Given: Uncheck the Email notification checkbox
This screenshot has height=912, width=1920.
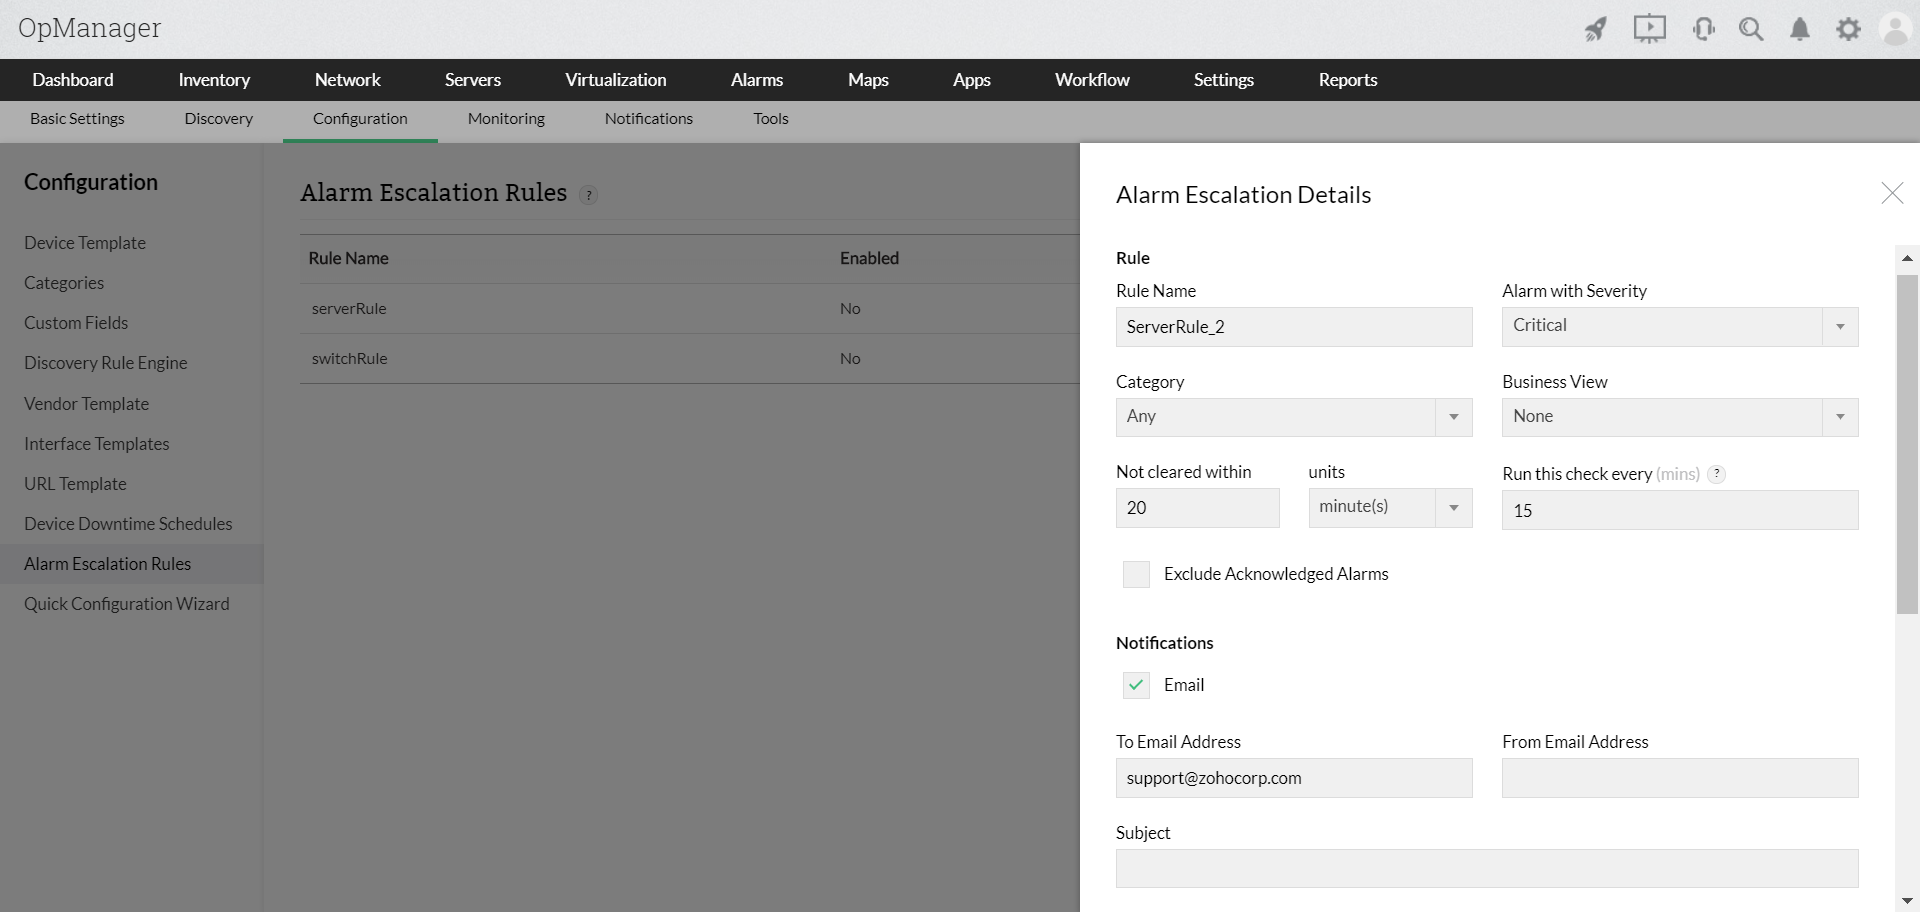Looking at the screenshot, I should [x=1136, y=685].
